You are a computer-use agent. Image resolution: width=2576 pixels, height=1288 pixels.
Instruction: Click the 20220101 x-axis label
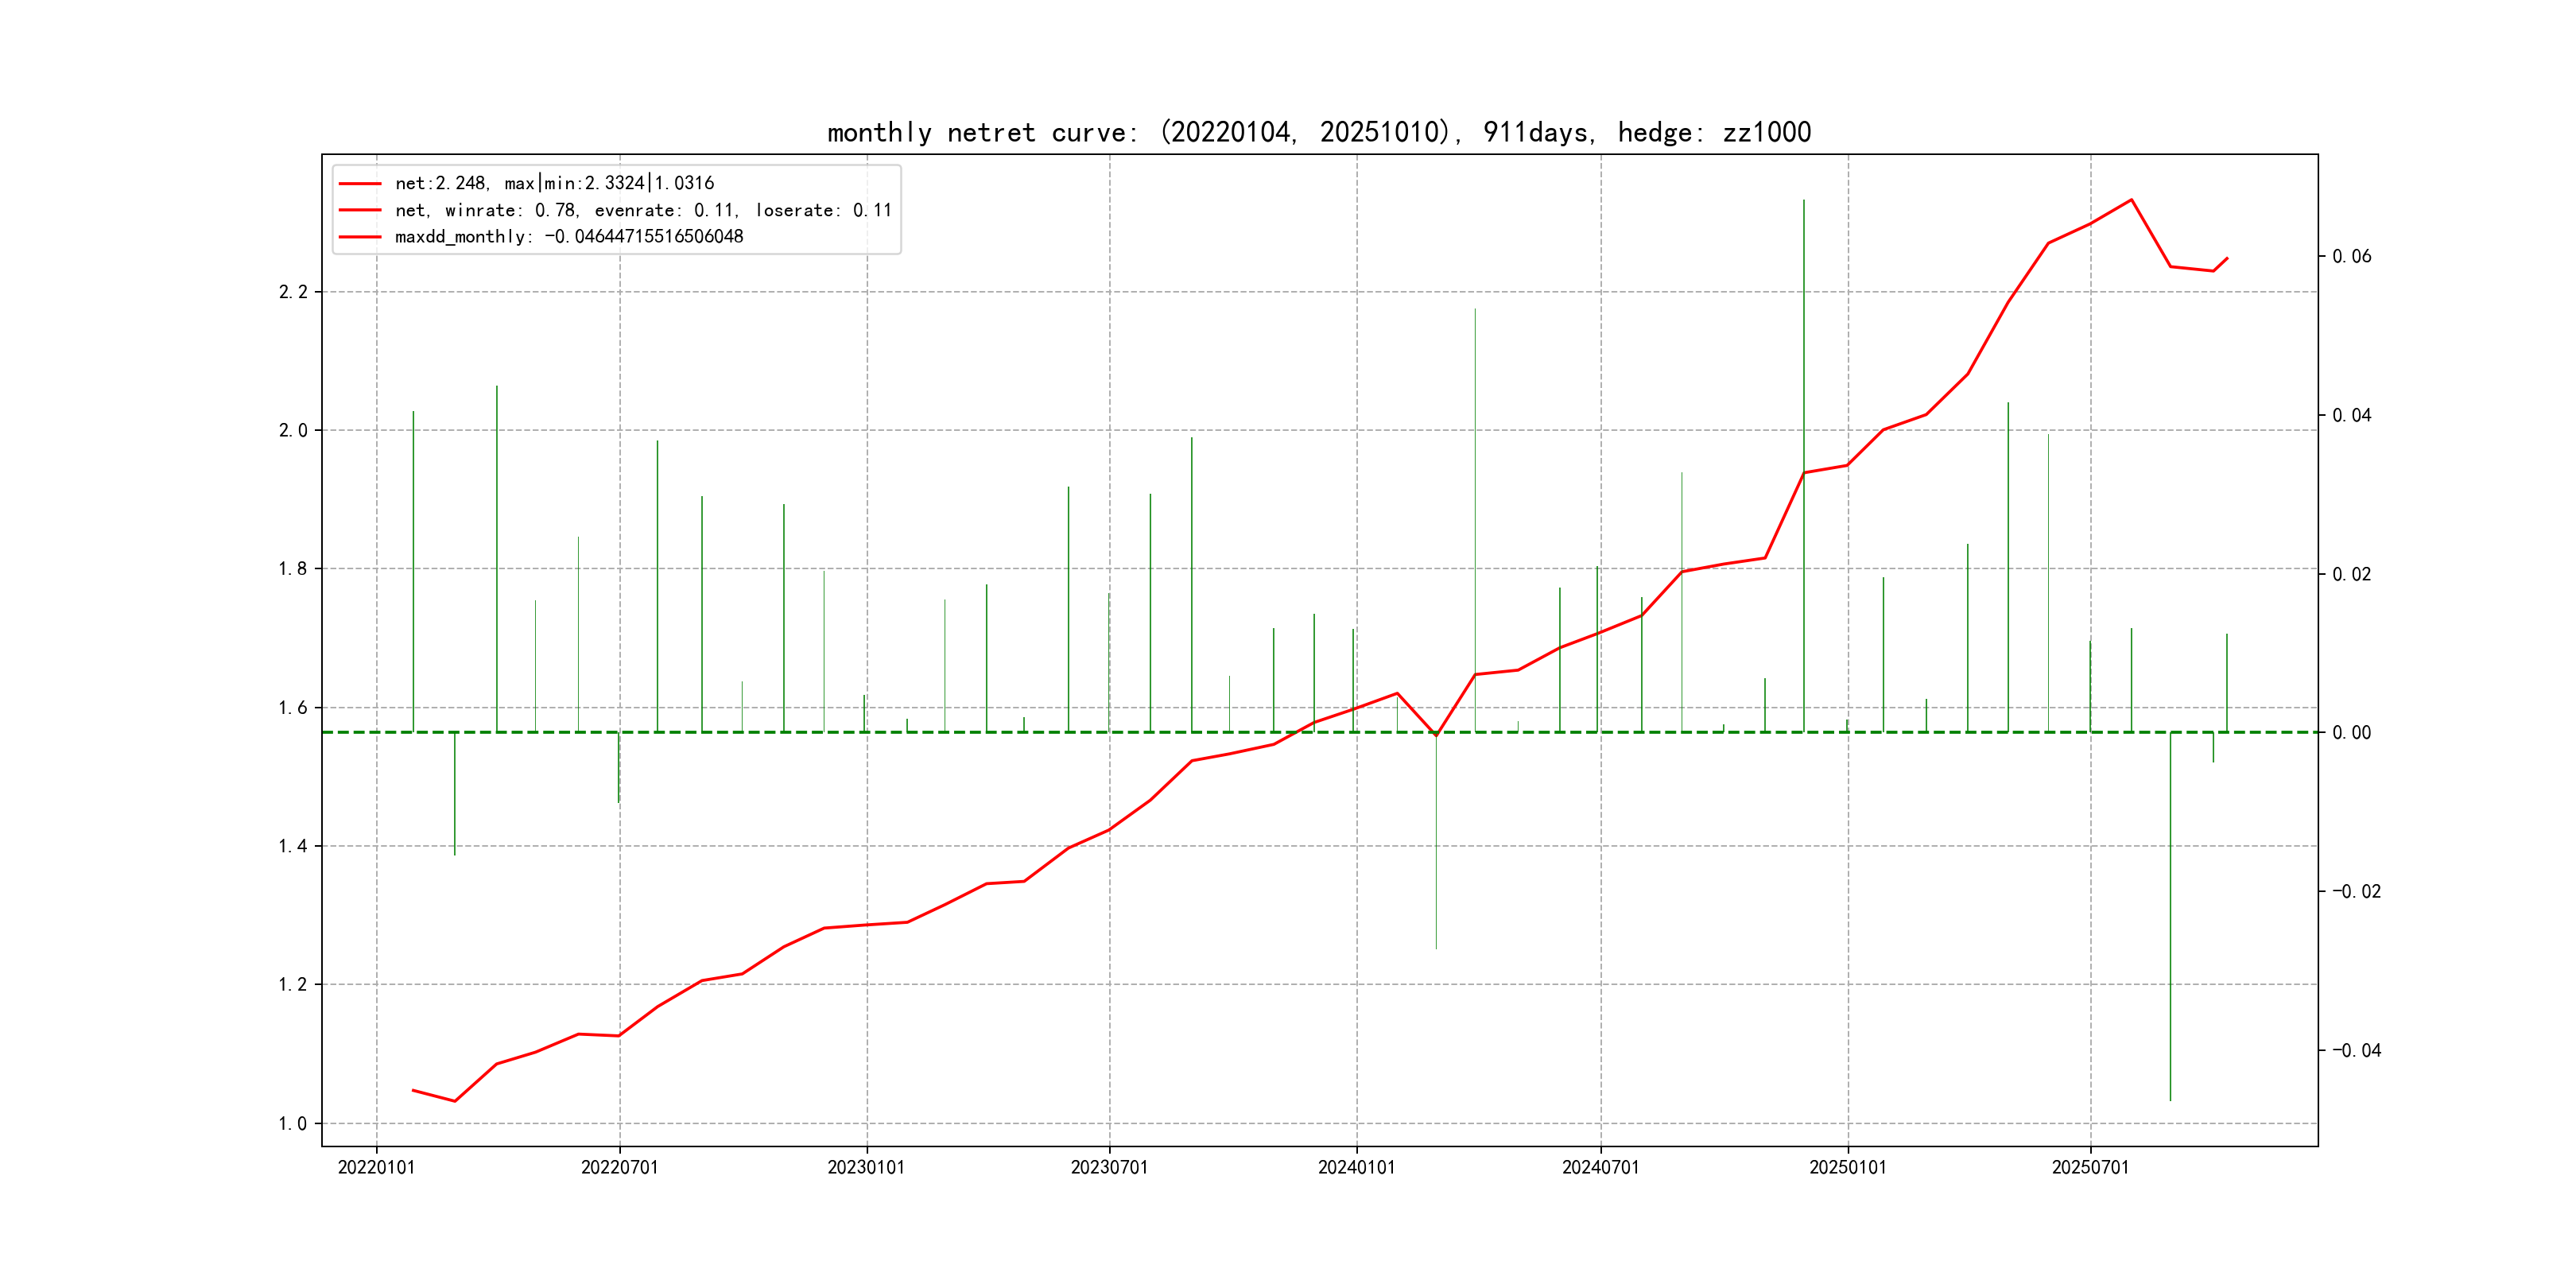pyautogui.click(x=376, y=1168)
